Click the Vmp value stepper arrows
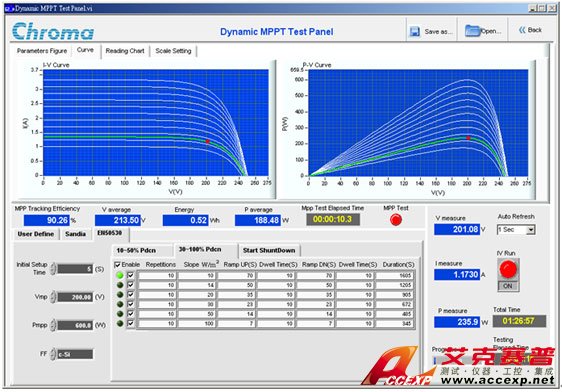The image size is (562, 392). (53, 297)
